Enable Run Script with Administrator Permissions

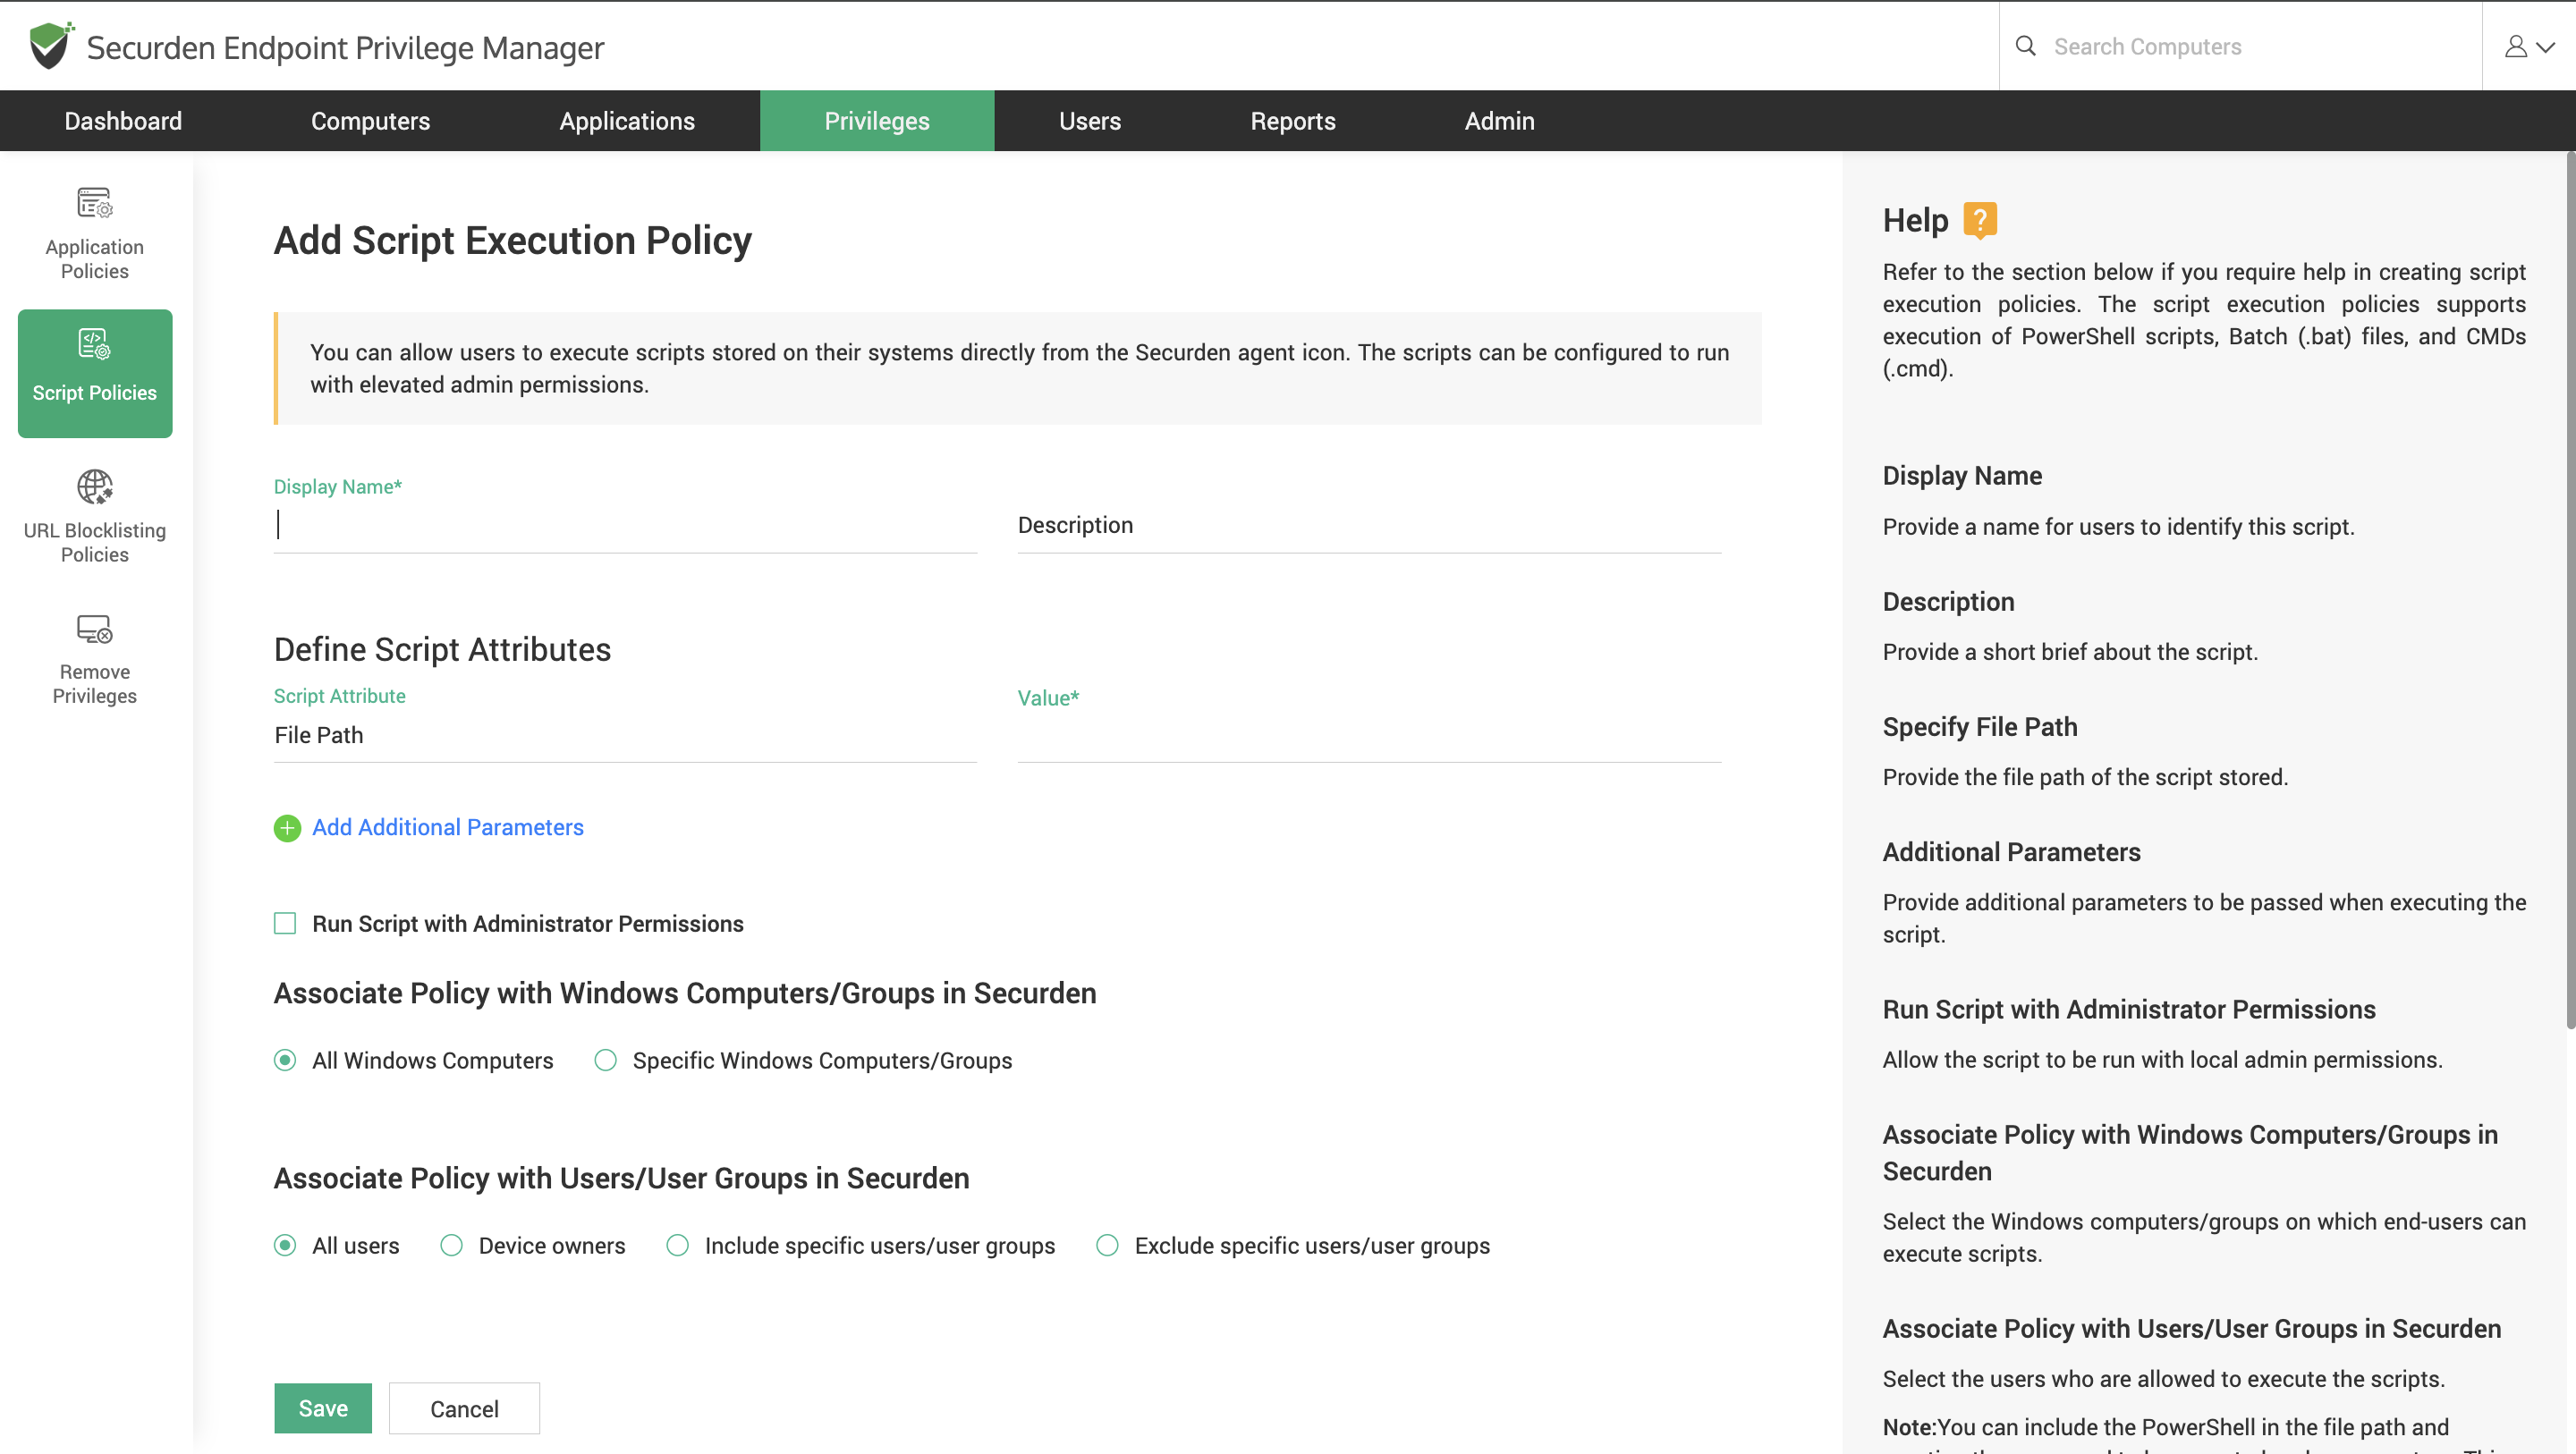coord(285,923)
